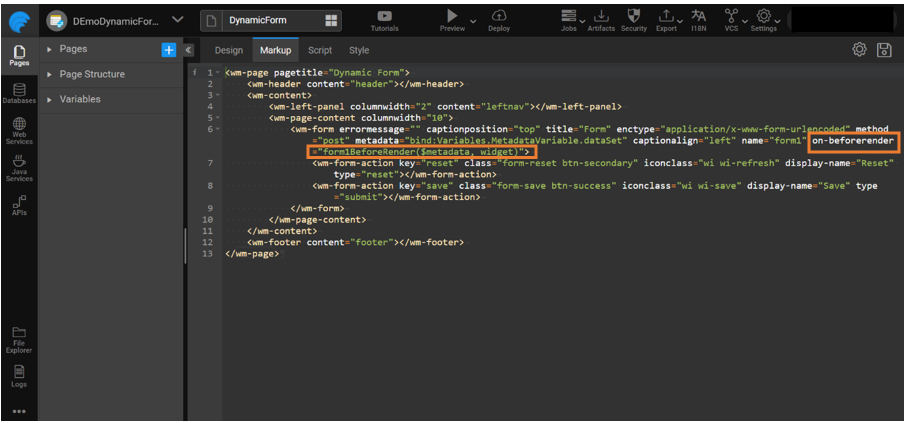Open the project name dropdown
This screenshot has height=423, width=907.
pyautogui.click(x=178, y=19)
